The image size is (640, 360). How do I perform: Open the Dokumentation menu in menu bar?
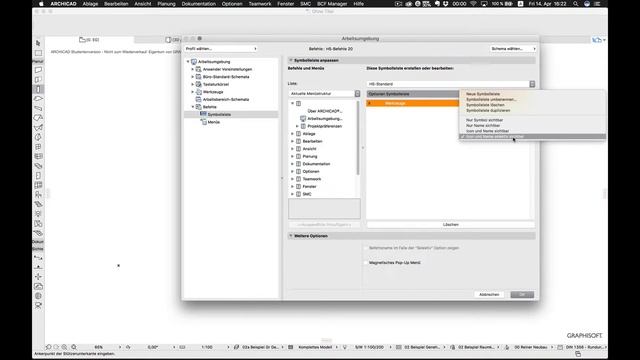199,4
